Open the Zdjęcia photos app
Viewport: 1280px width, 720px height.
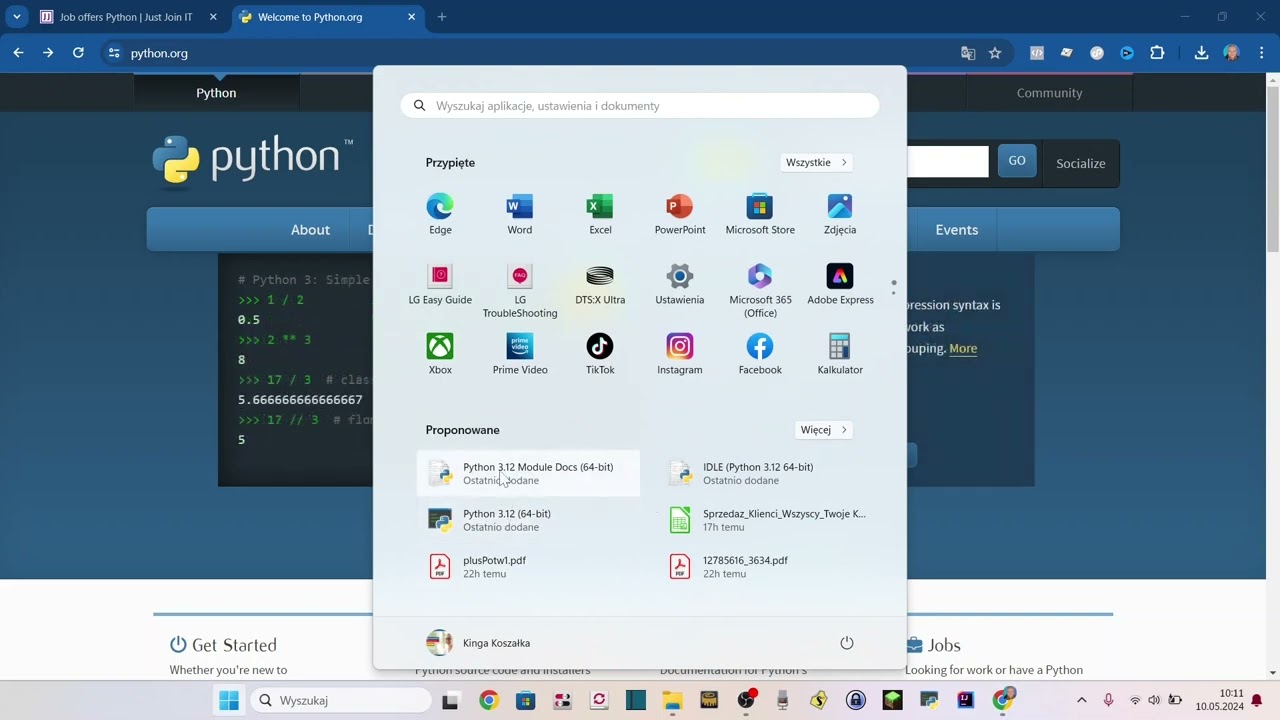click(x=840, y=214)
